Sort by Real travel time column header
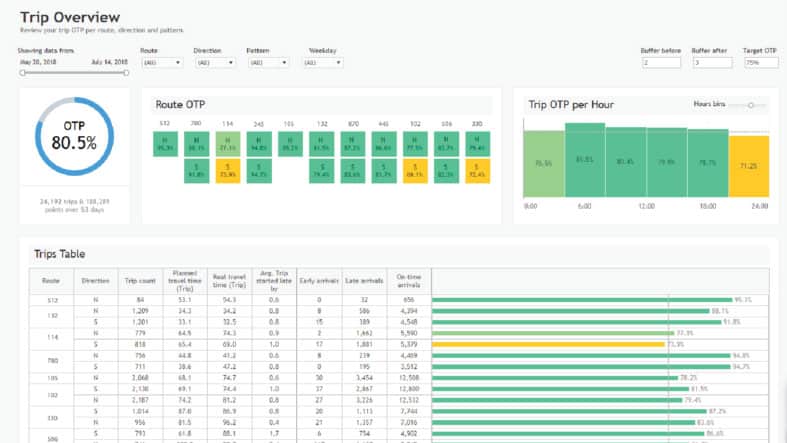787x443 pixels. [x=229, y=281]
